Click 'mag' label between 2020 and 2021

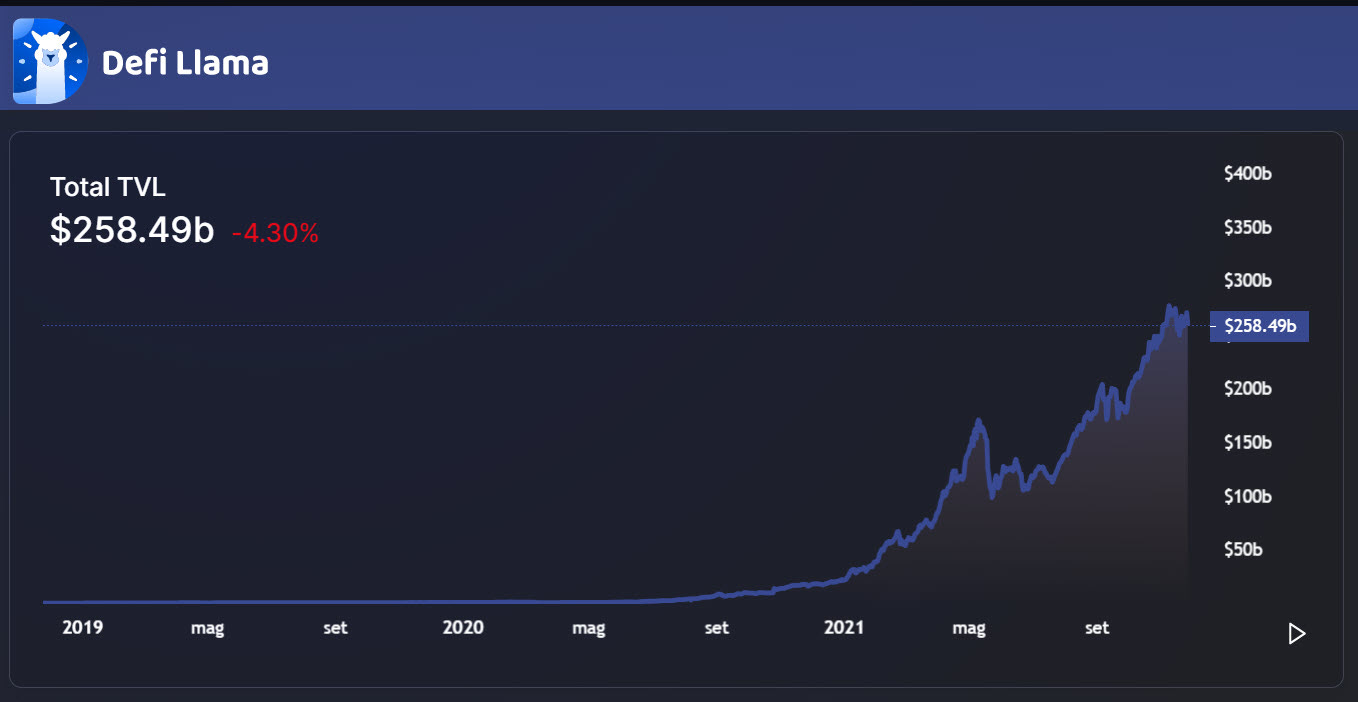(589, 629)
